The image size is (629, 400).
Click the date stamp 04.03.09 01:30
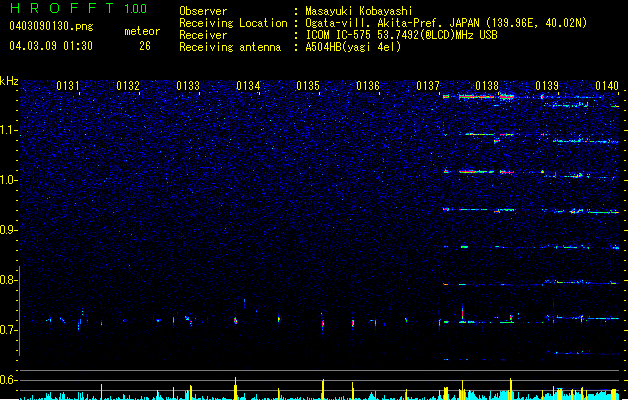coord(51,46)
